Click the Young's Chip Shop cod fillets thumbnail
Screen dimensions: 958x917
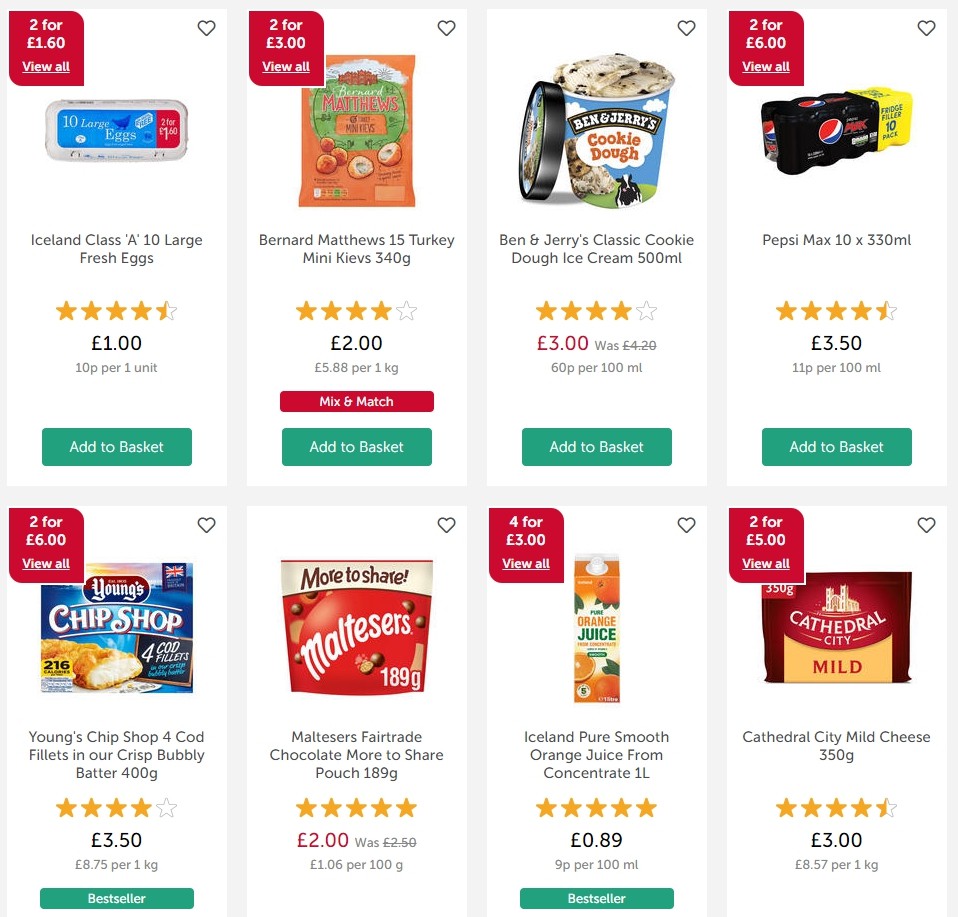pyautogui.click(x=116, y=628)
